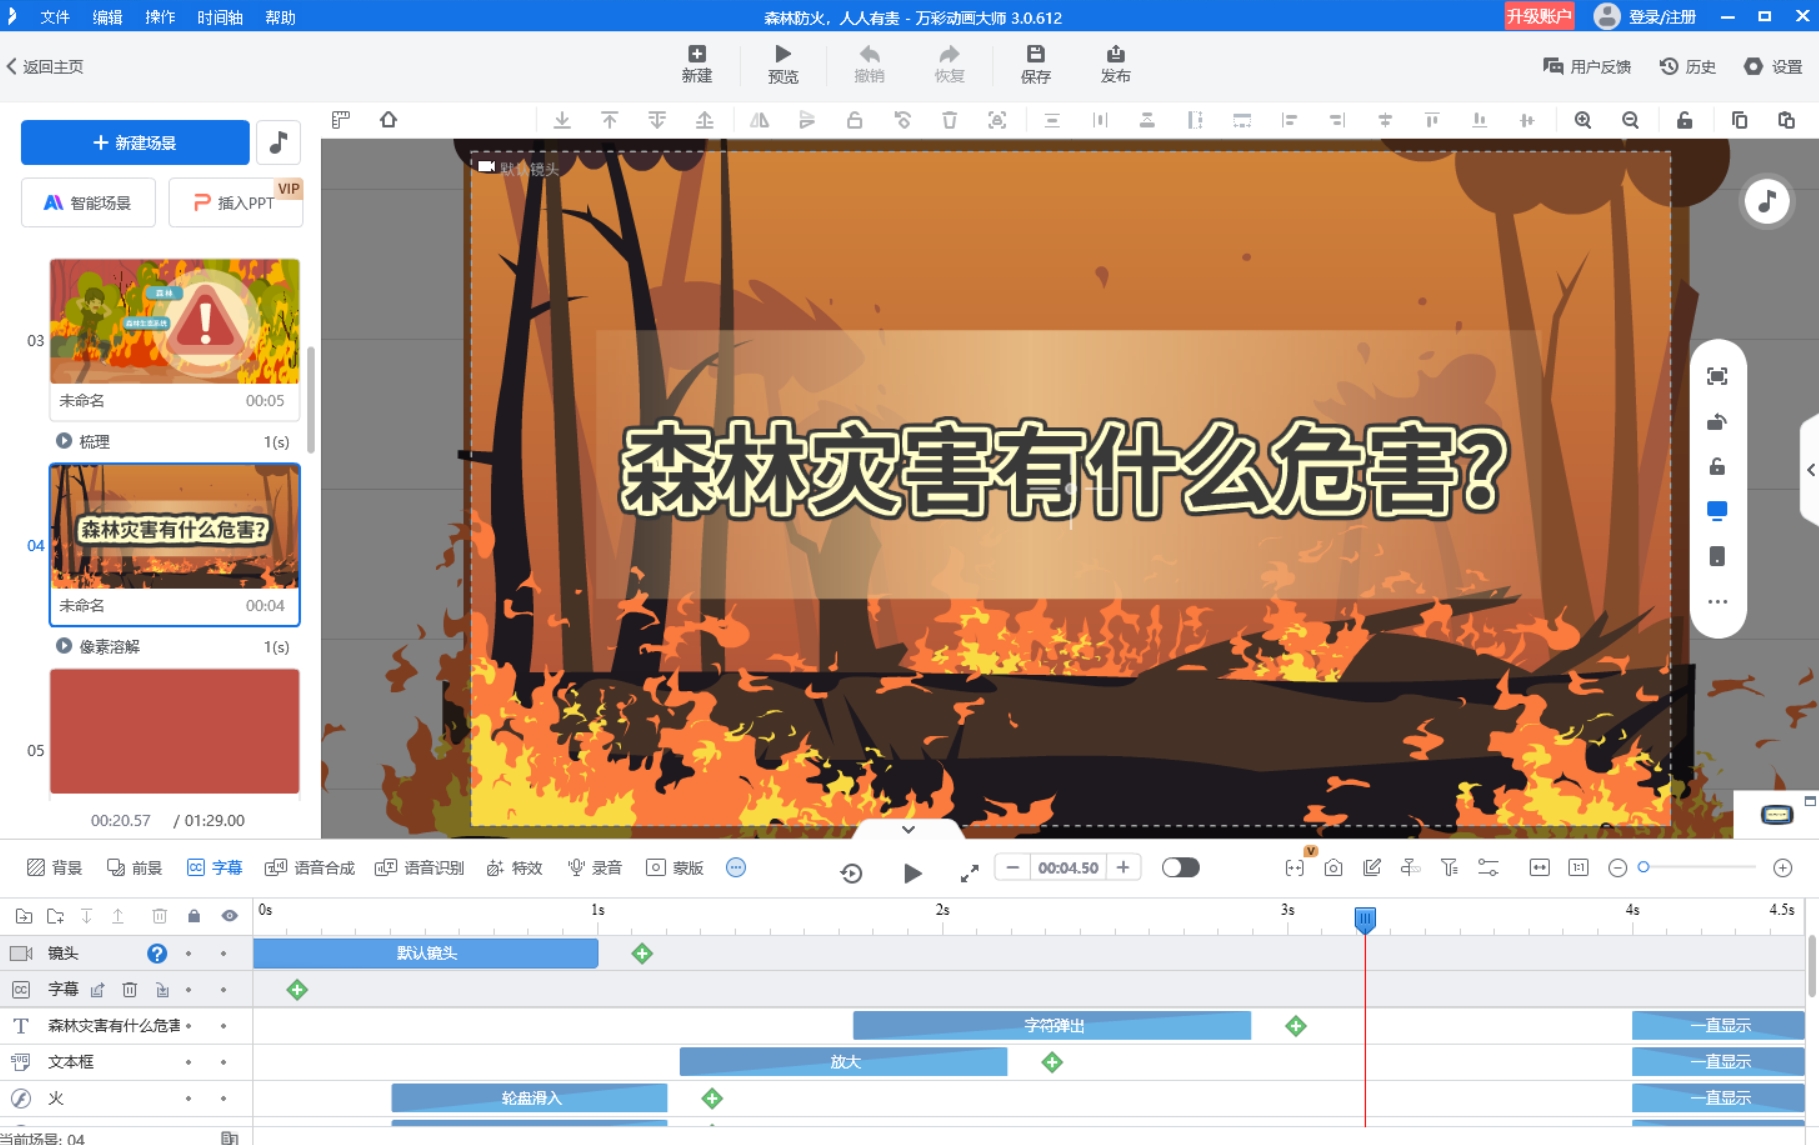Click the delete trash icon in canvas toolbar
This screenshot has height=1145, width=1819.
click(950, 120)
